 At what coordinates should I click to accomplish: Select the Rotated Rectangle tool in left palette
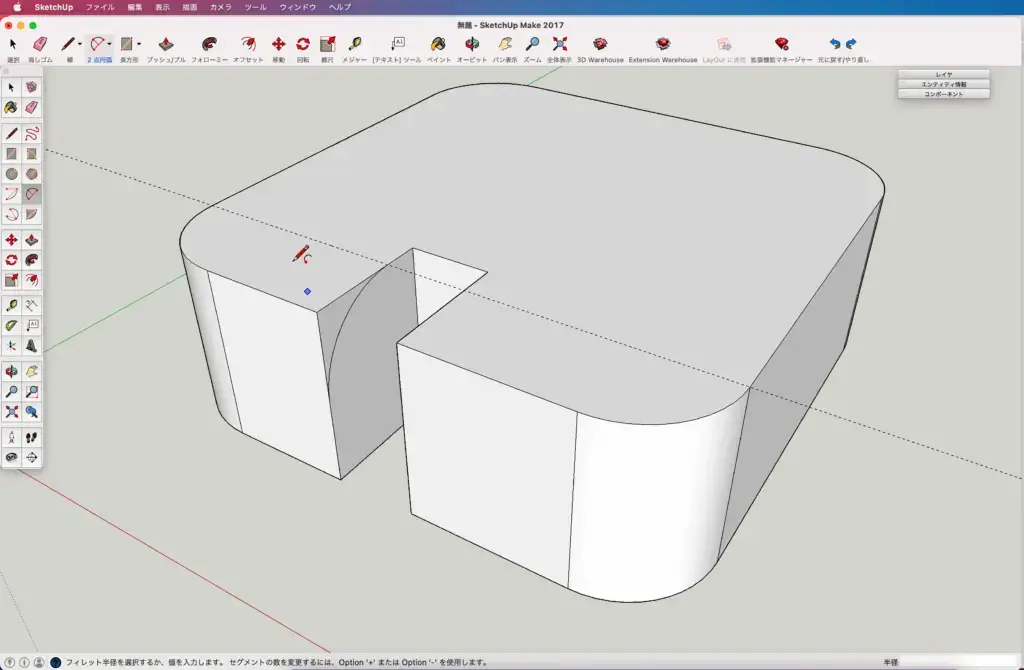[x=31, y=154]
